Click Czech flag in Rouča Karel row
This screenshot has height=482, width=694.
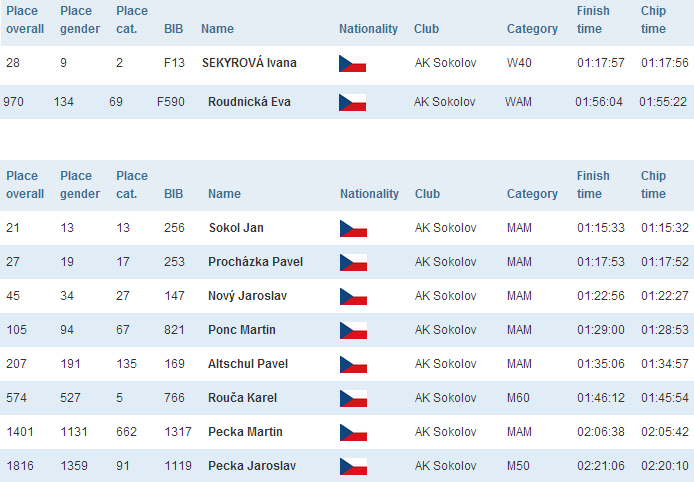[353, 398]
